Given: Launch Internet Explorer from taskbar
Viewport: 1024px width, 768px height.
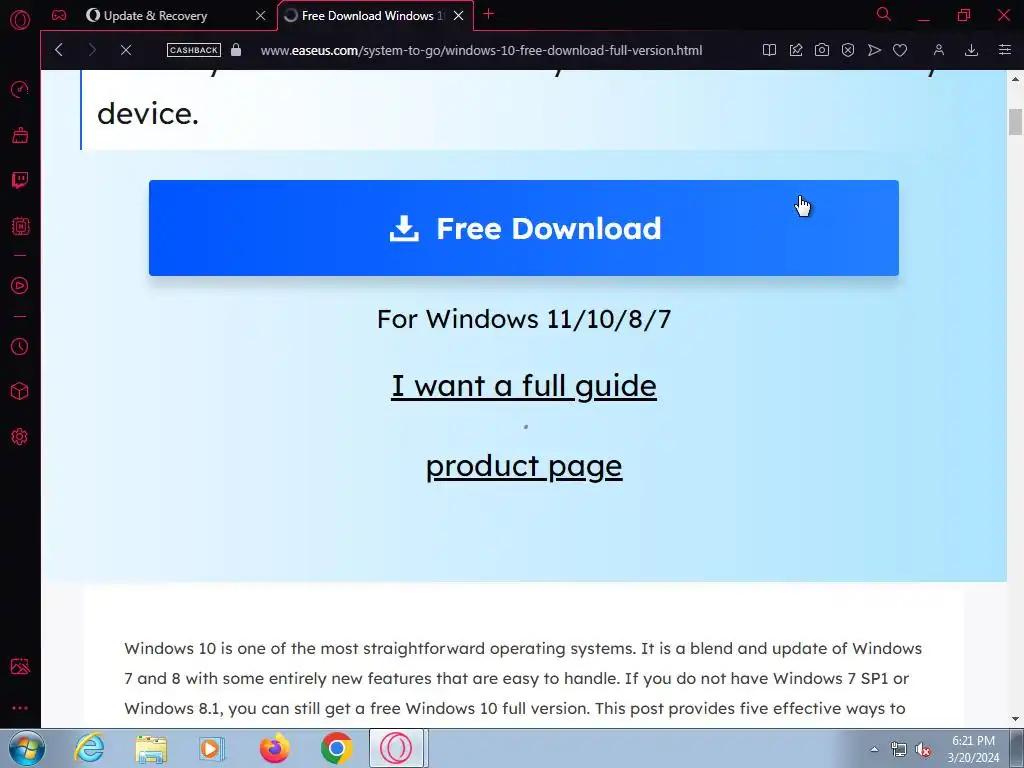Looking at the screenshot, I should (89, 748).
